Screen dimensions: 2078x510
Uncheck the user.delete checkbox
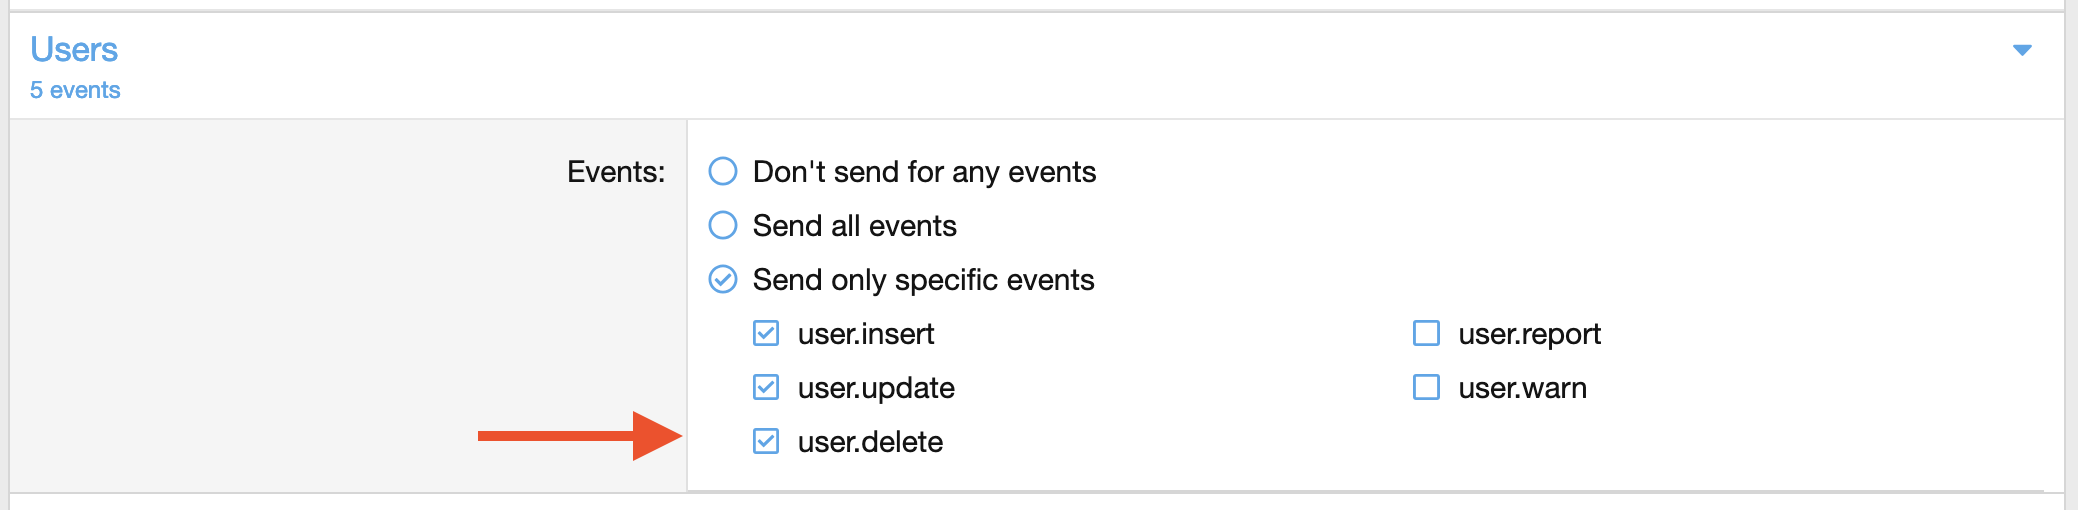point(766,441)
